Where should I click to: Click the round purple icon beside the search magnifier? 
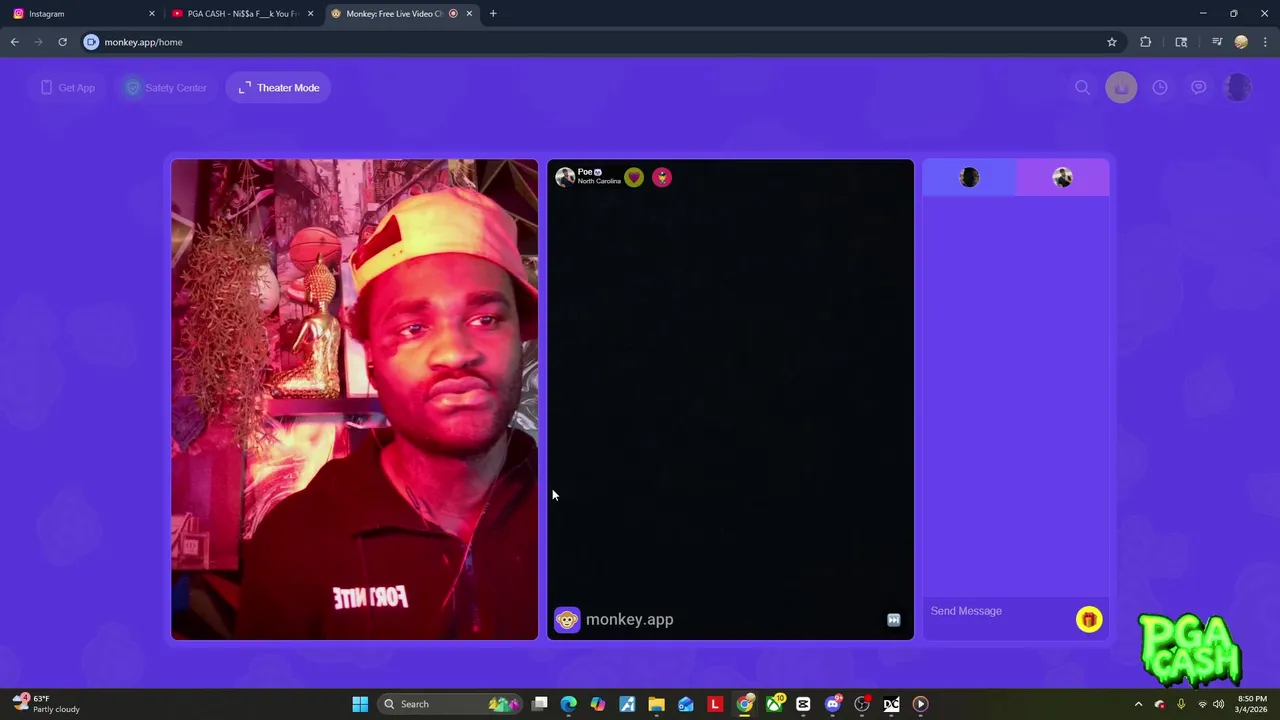1121,88
